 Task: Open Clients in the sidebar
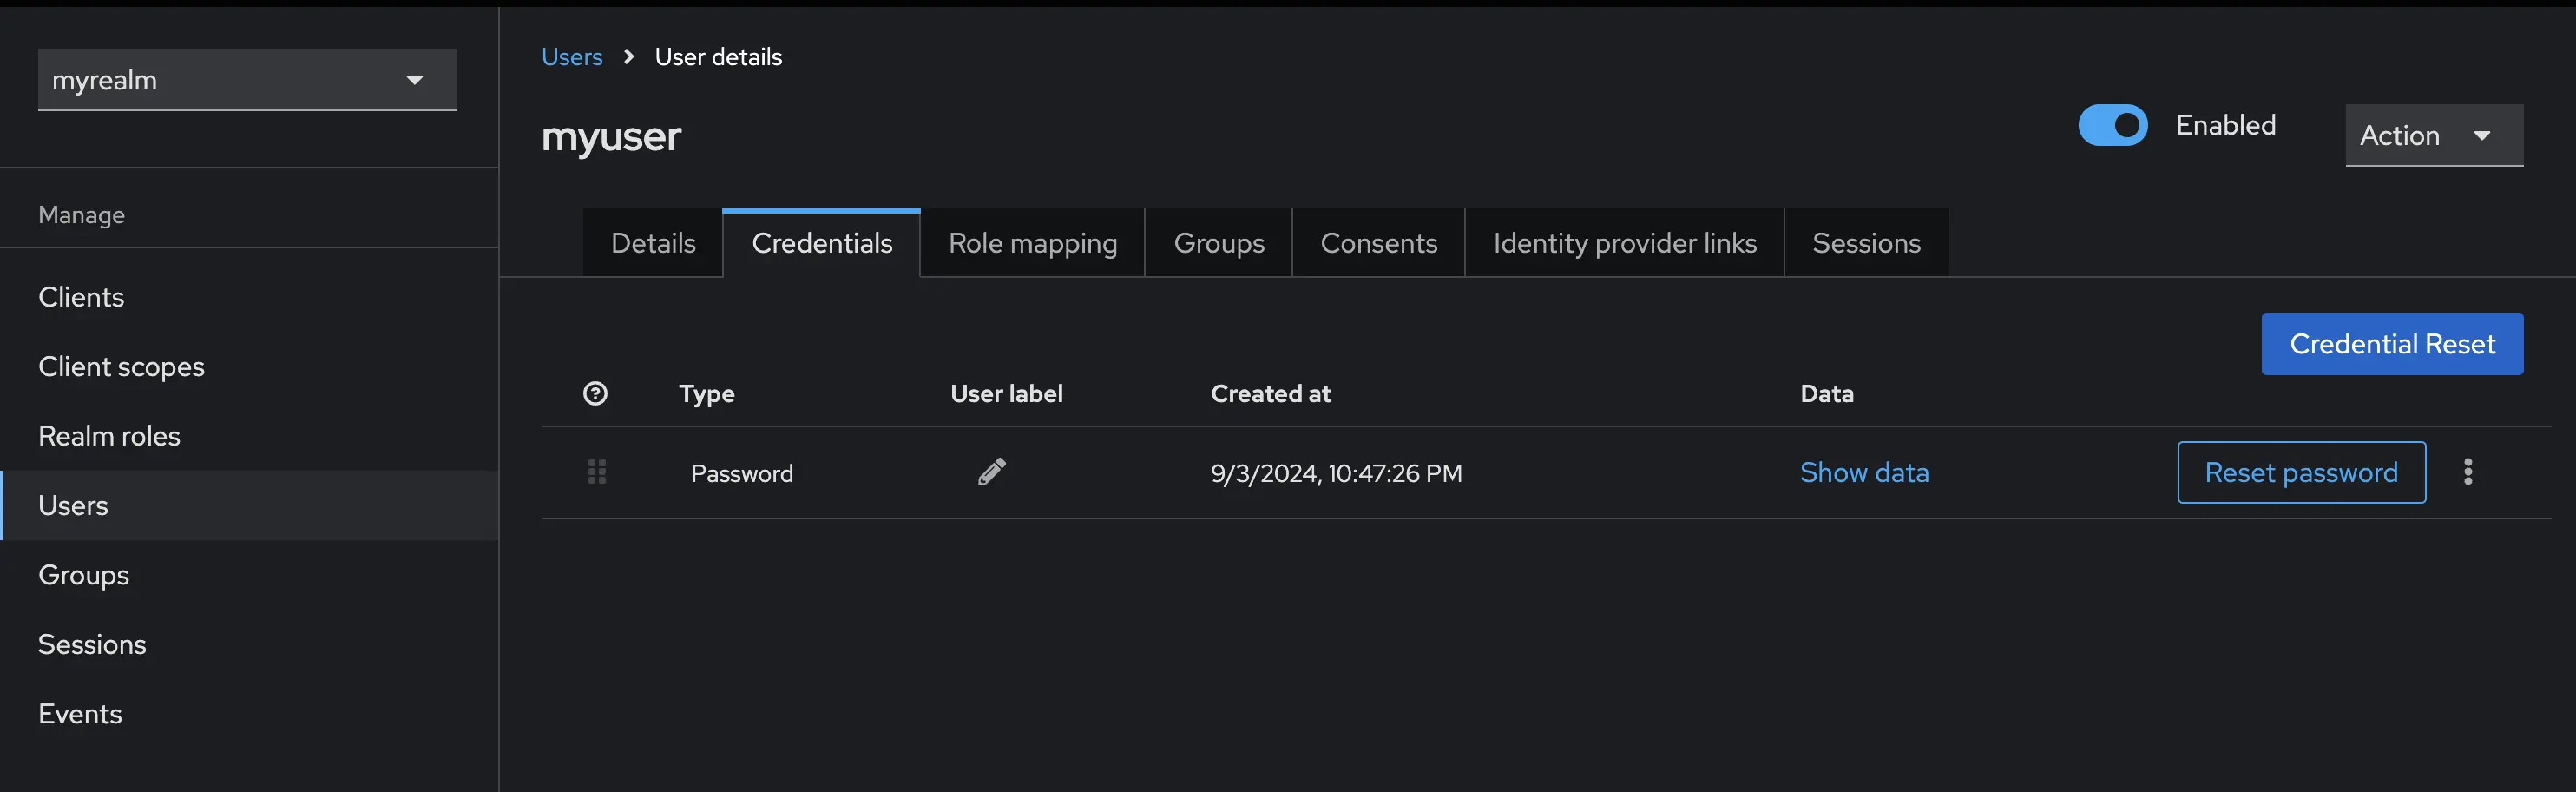coord(81,297)
